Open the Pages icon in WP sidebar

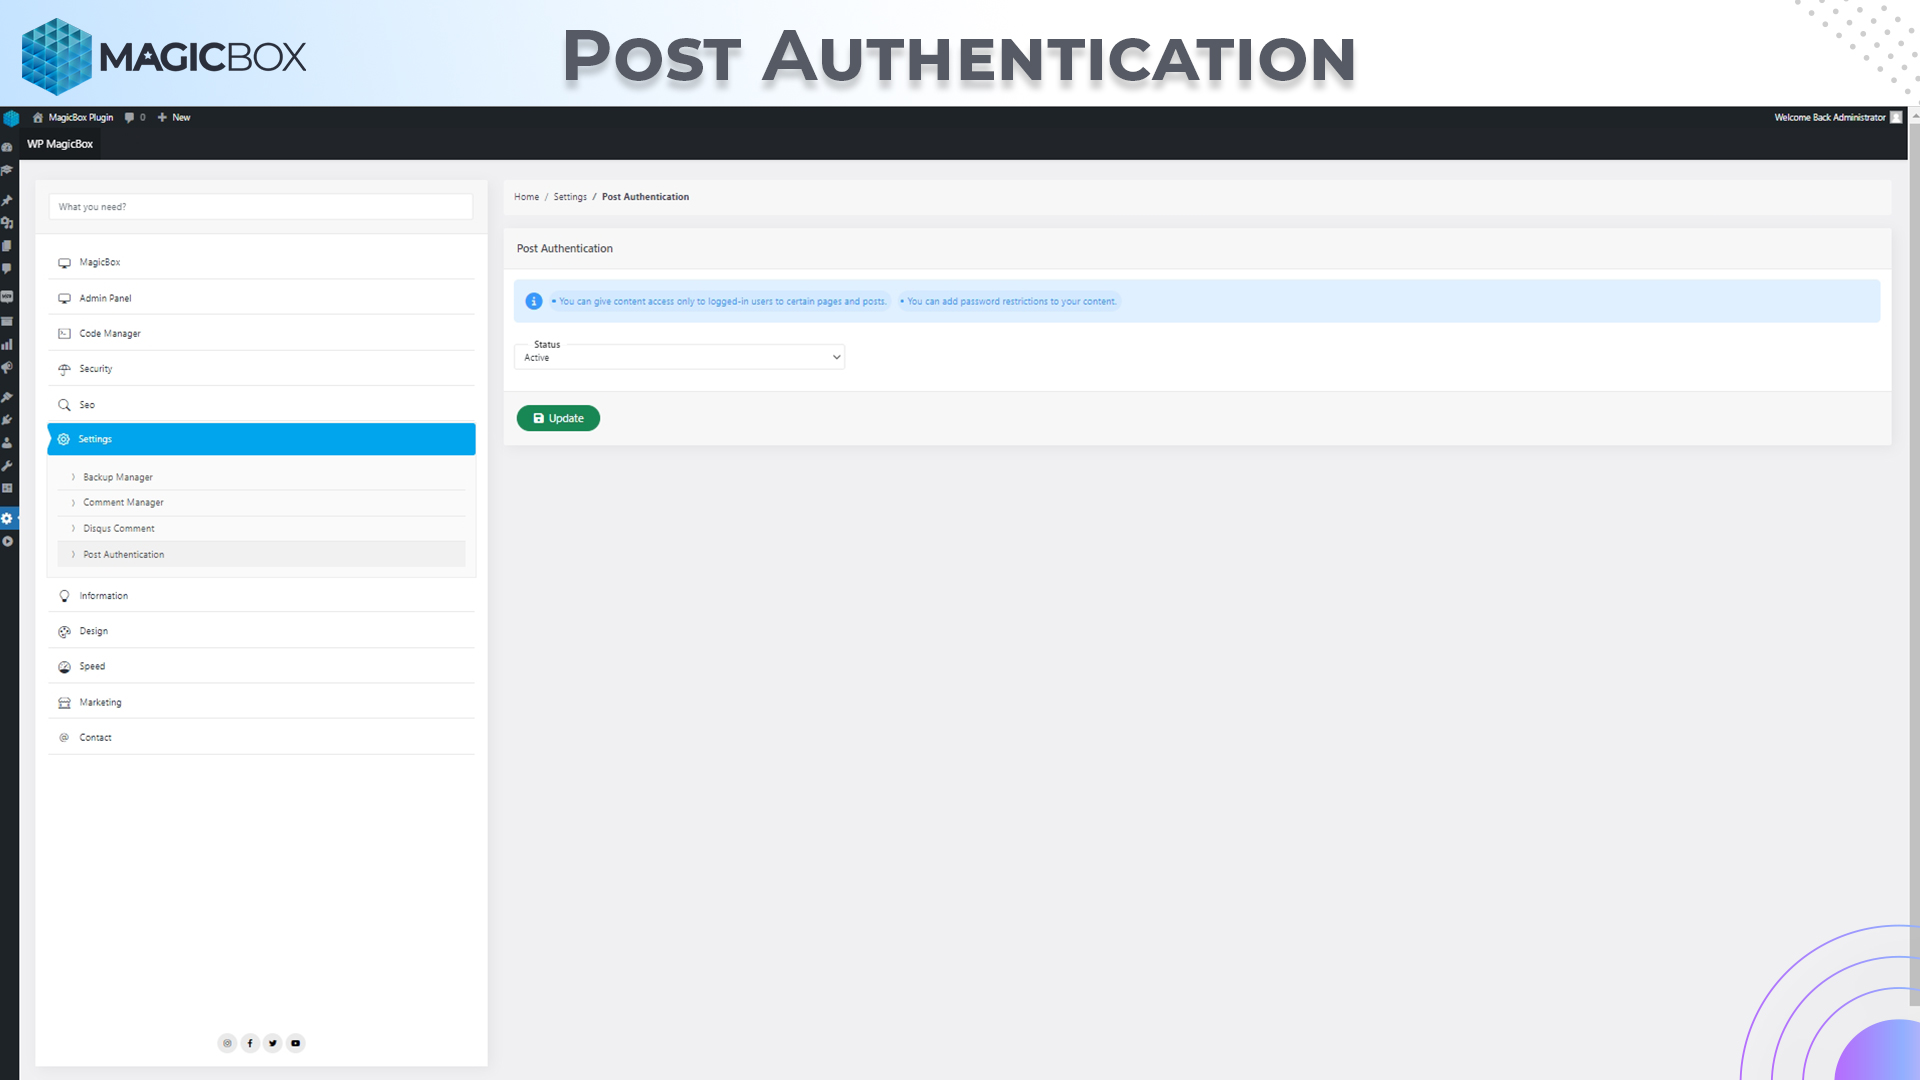click(x=7, y=246)
